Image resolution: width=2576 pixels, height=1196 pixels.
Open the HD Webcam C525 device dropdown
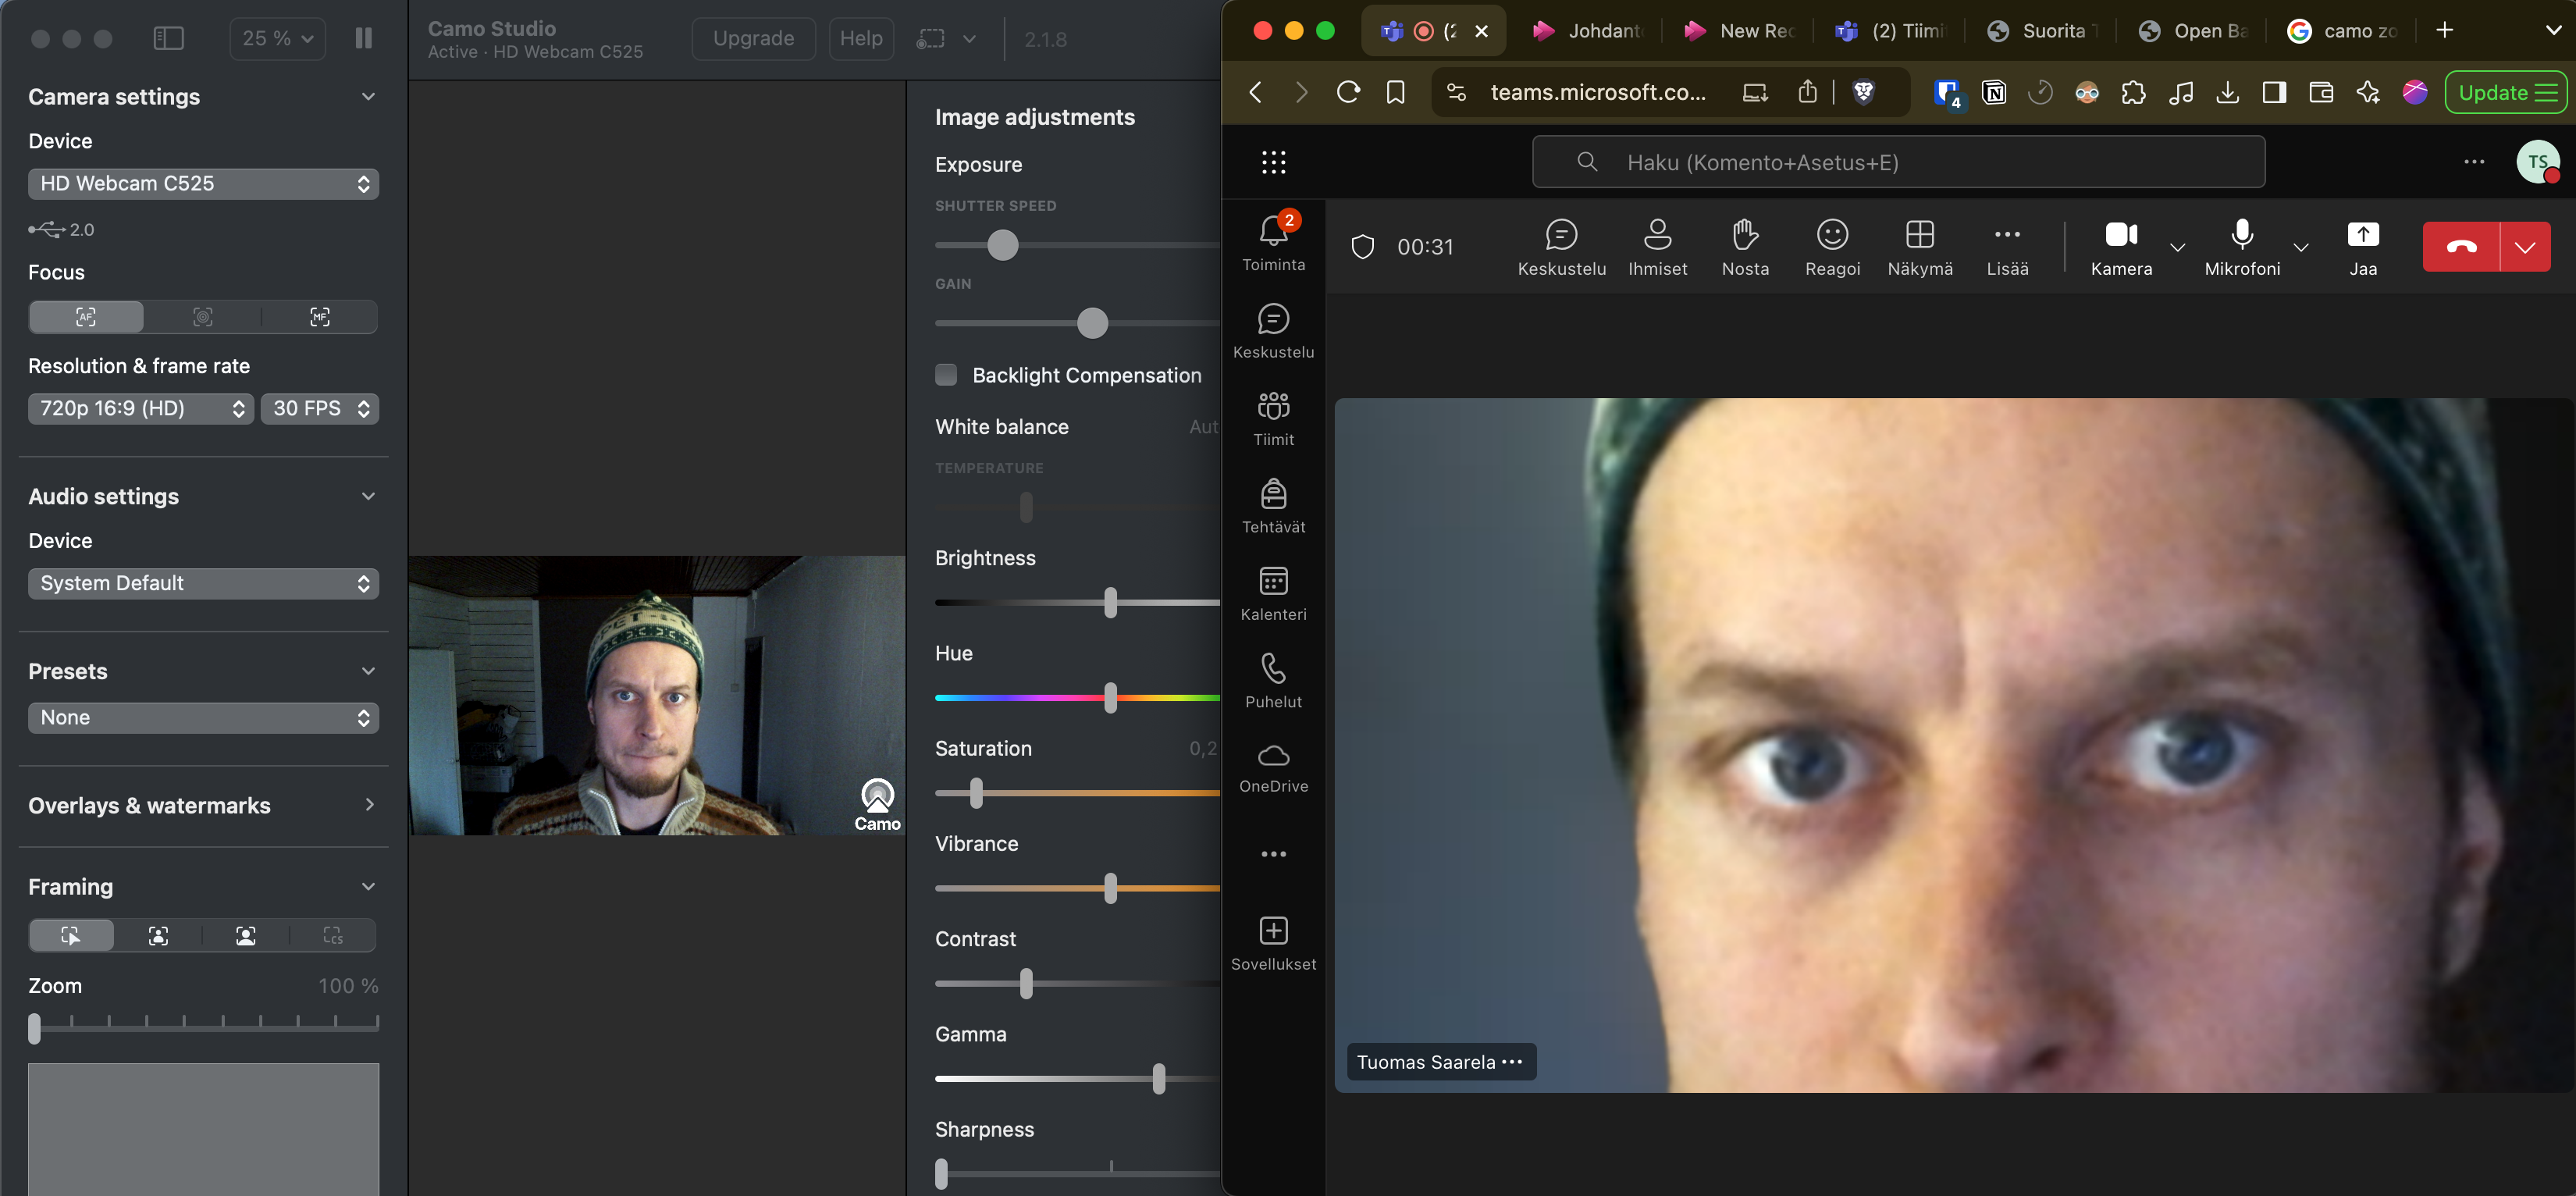click(x=203, y=183)
